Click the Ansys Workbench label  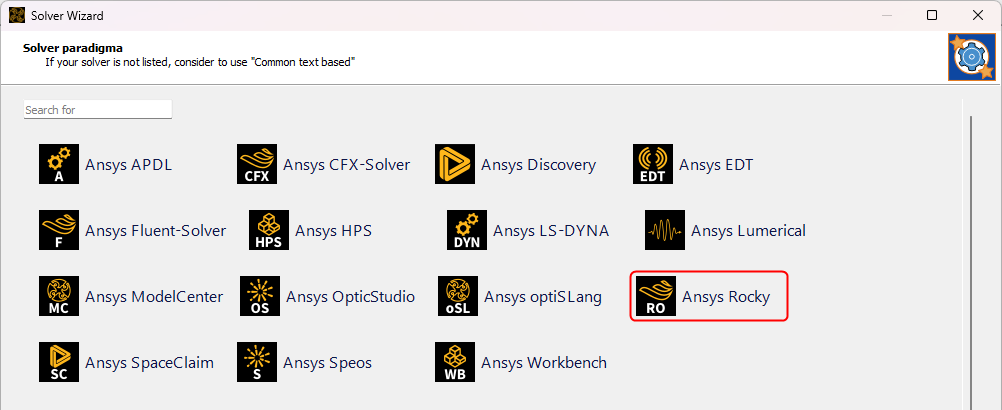(x=544, y=363)
